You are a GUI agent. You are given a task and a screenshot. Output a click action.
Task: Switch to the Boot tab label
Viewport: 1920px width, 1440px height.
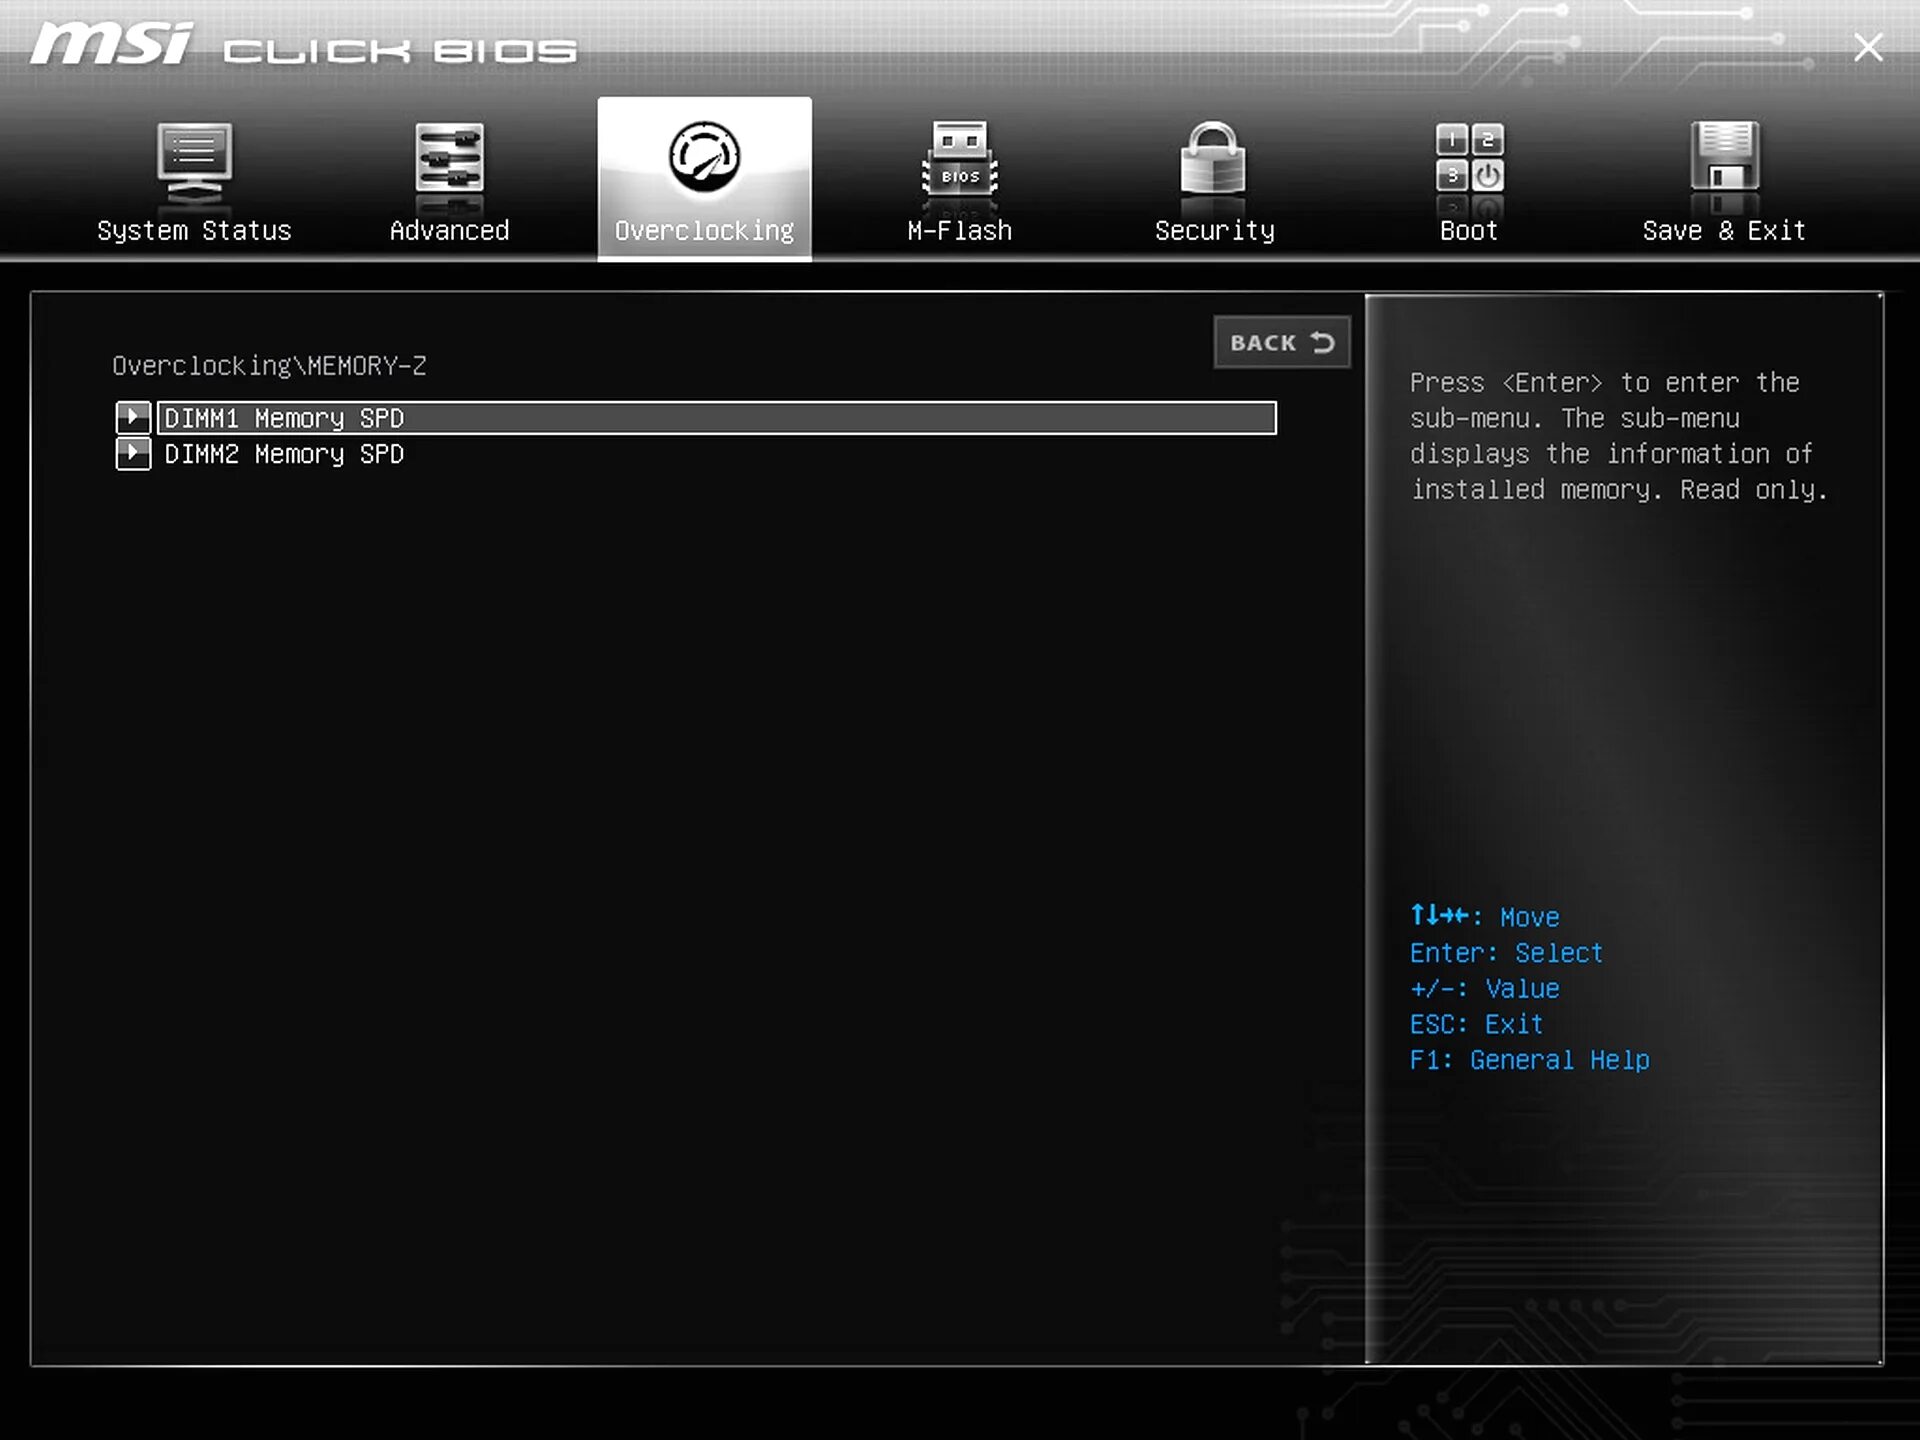click(1469, 231)
